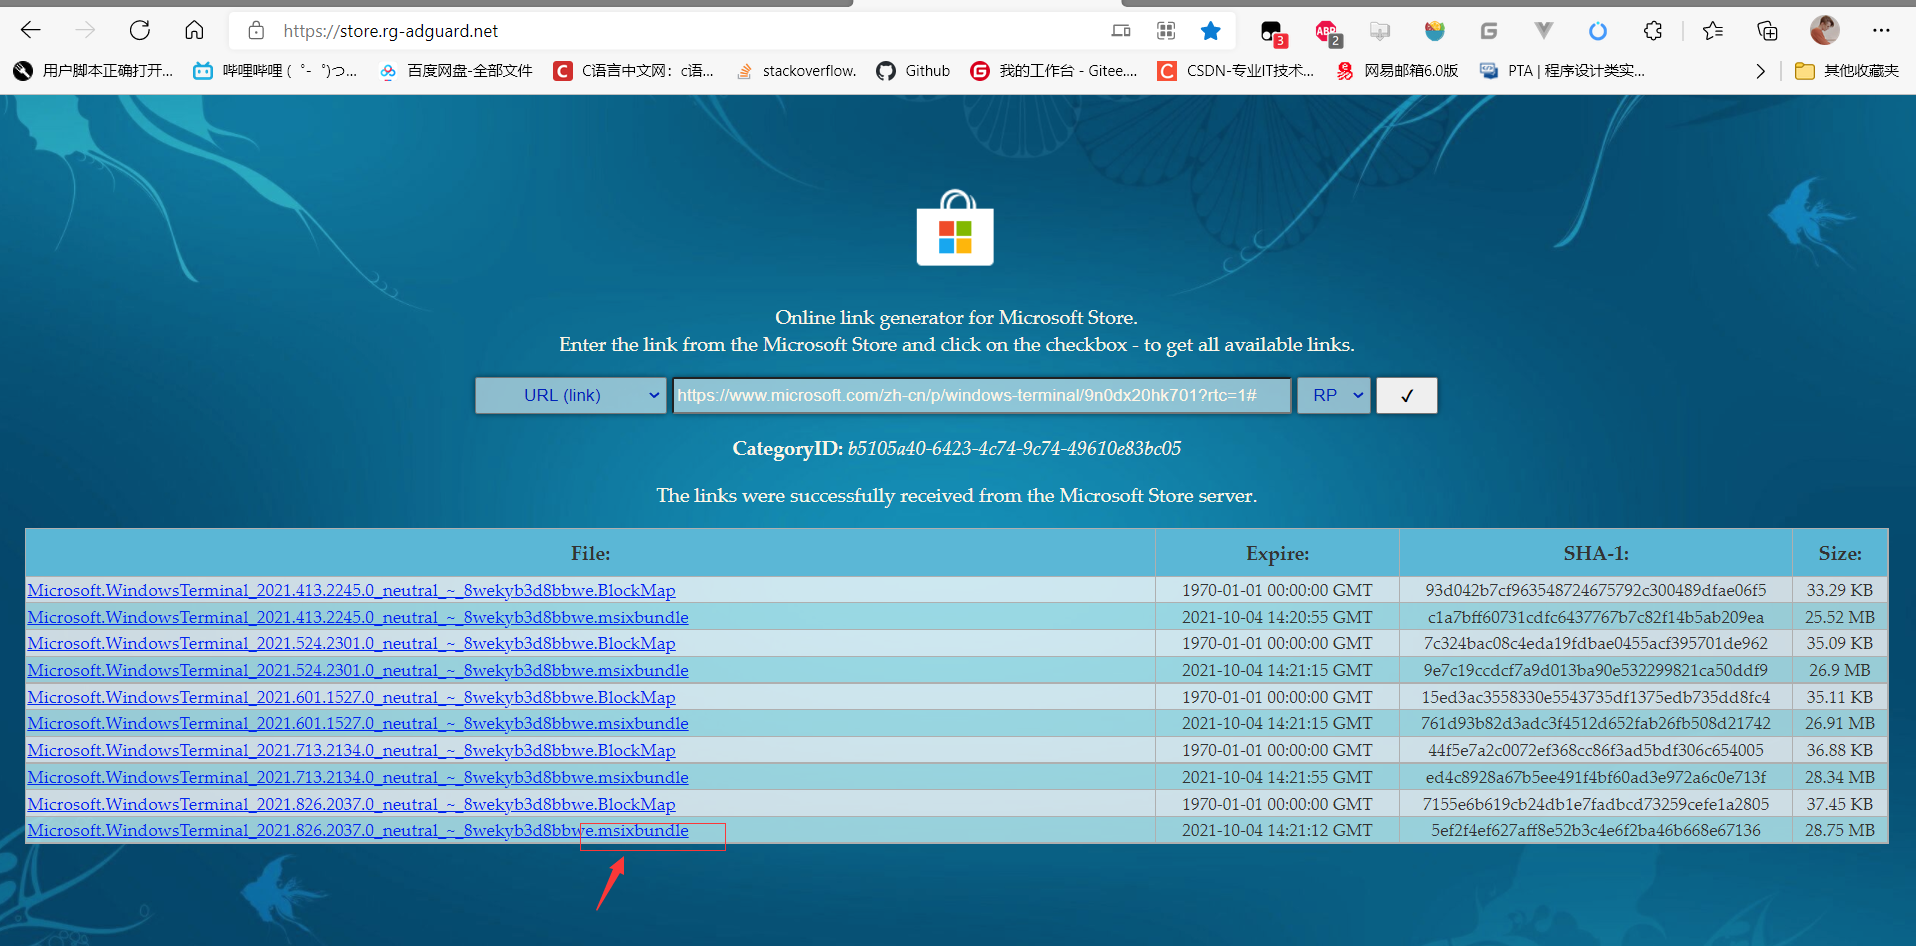This screenshot has height=946, width=1916.
Task: Click the grey V extension icon
Action: 1544,31
